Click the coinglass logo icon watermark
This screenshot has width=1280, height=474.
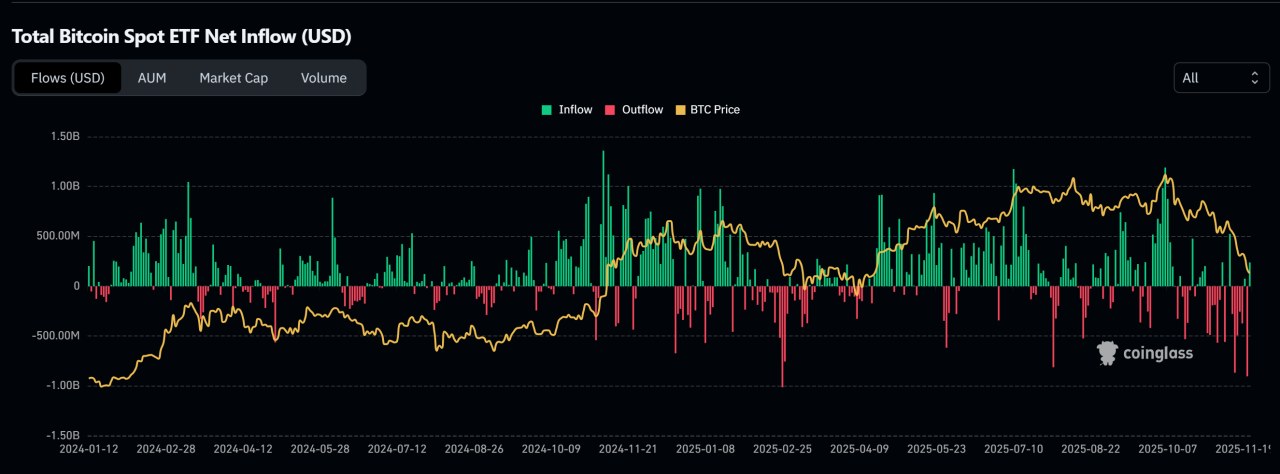1107,353
